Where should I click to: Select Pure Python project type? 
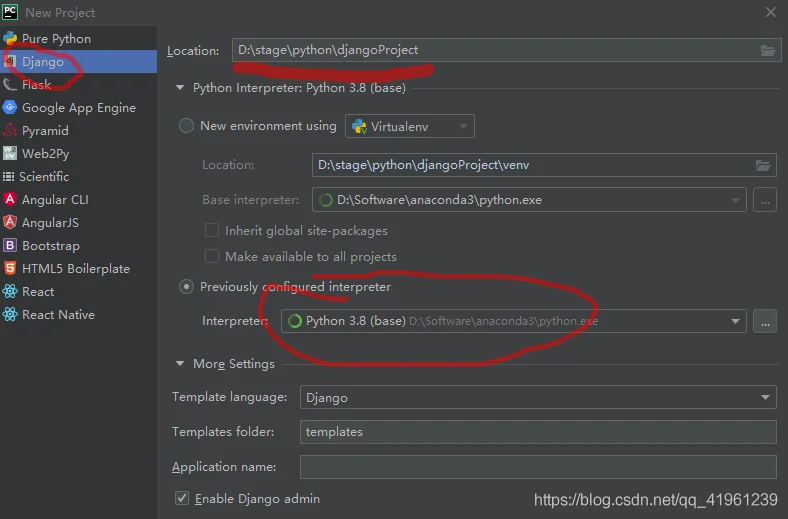click(x=78, y=39)
